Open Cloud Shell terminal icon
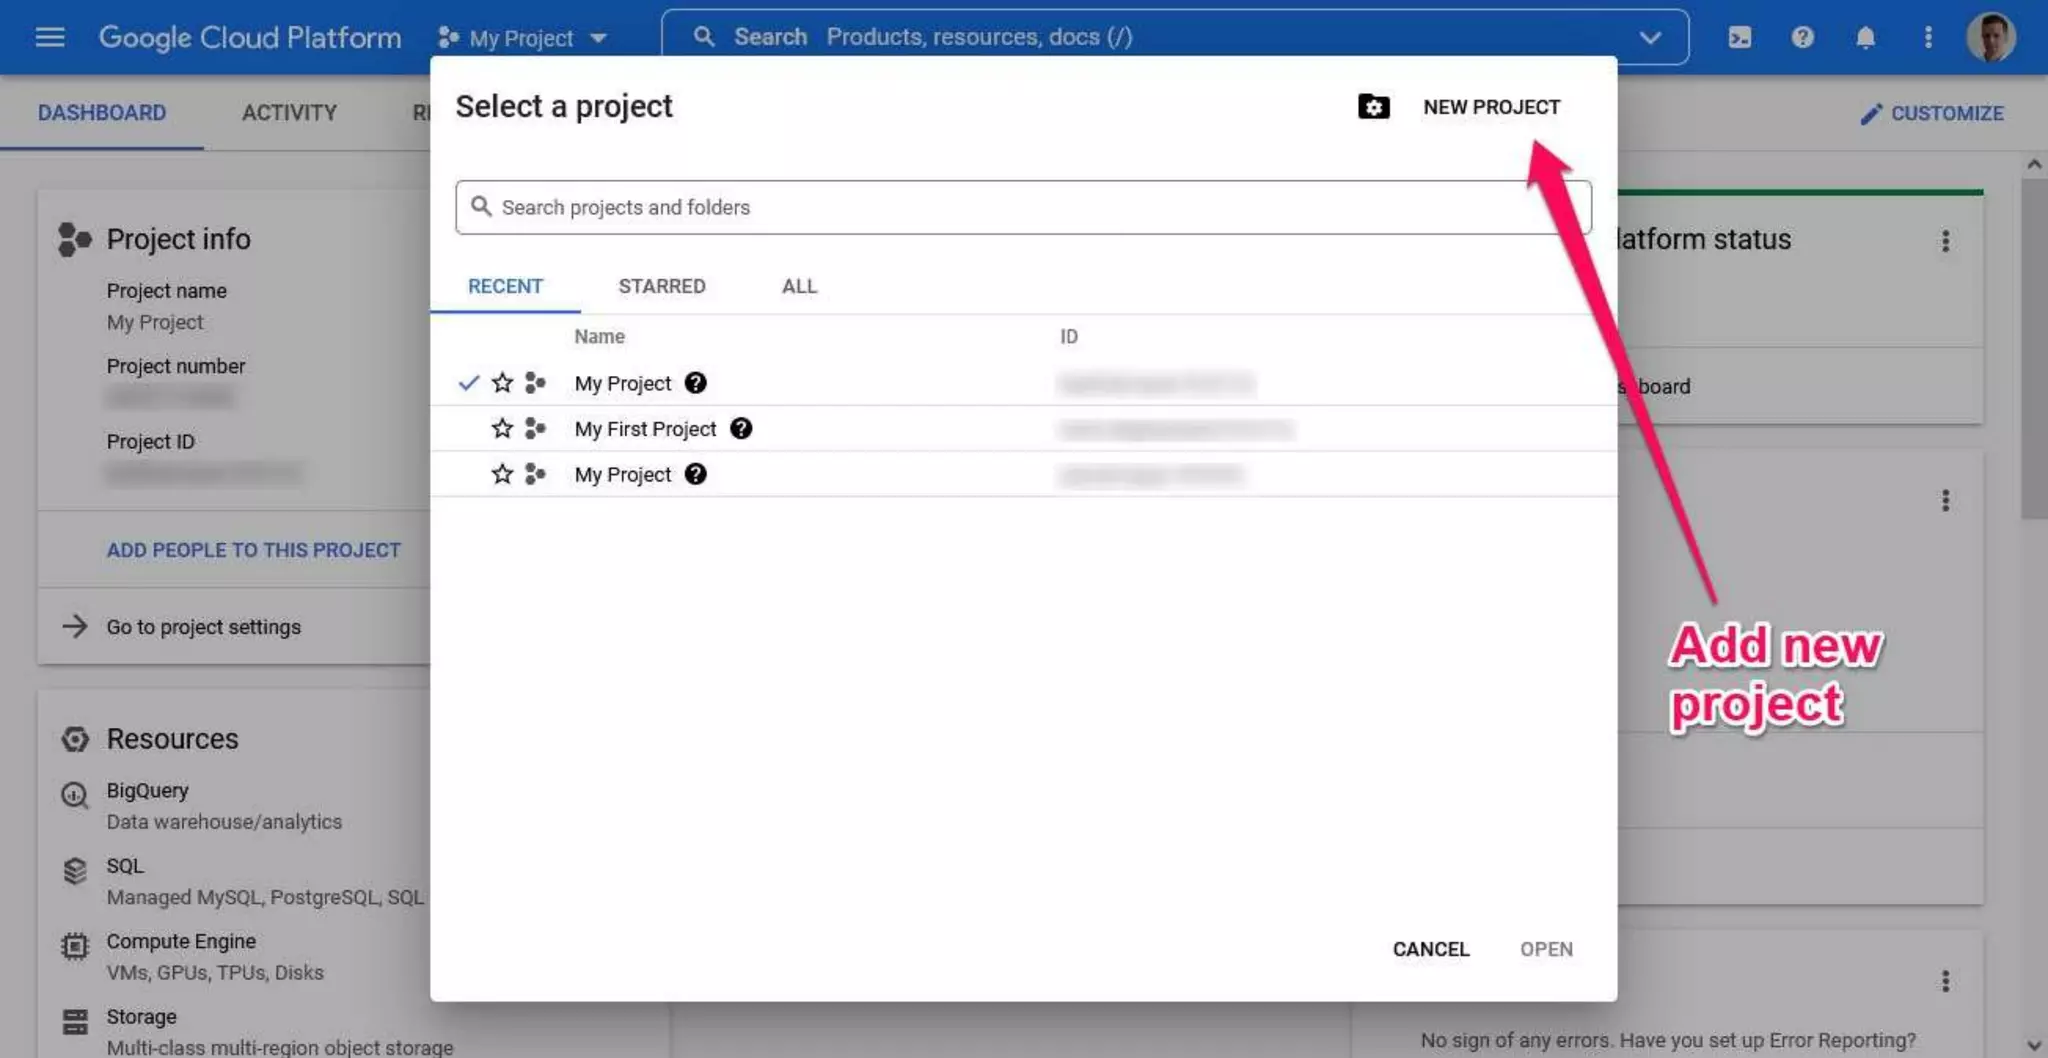The width and height of the screenshot is (2048, 1058). (x=1739, y=37)
